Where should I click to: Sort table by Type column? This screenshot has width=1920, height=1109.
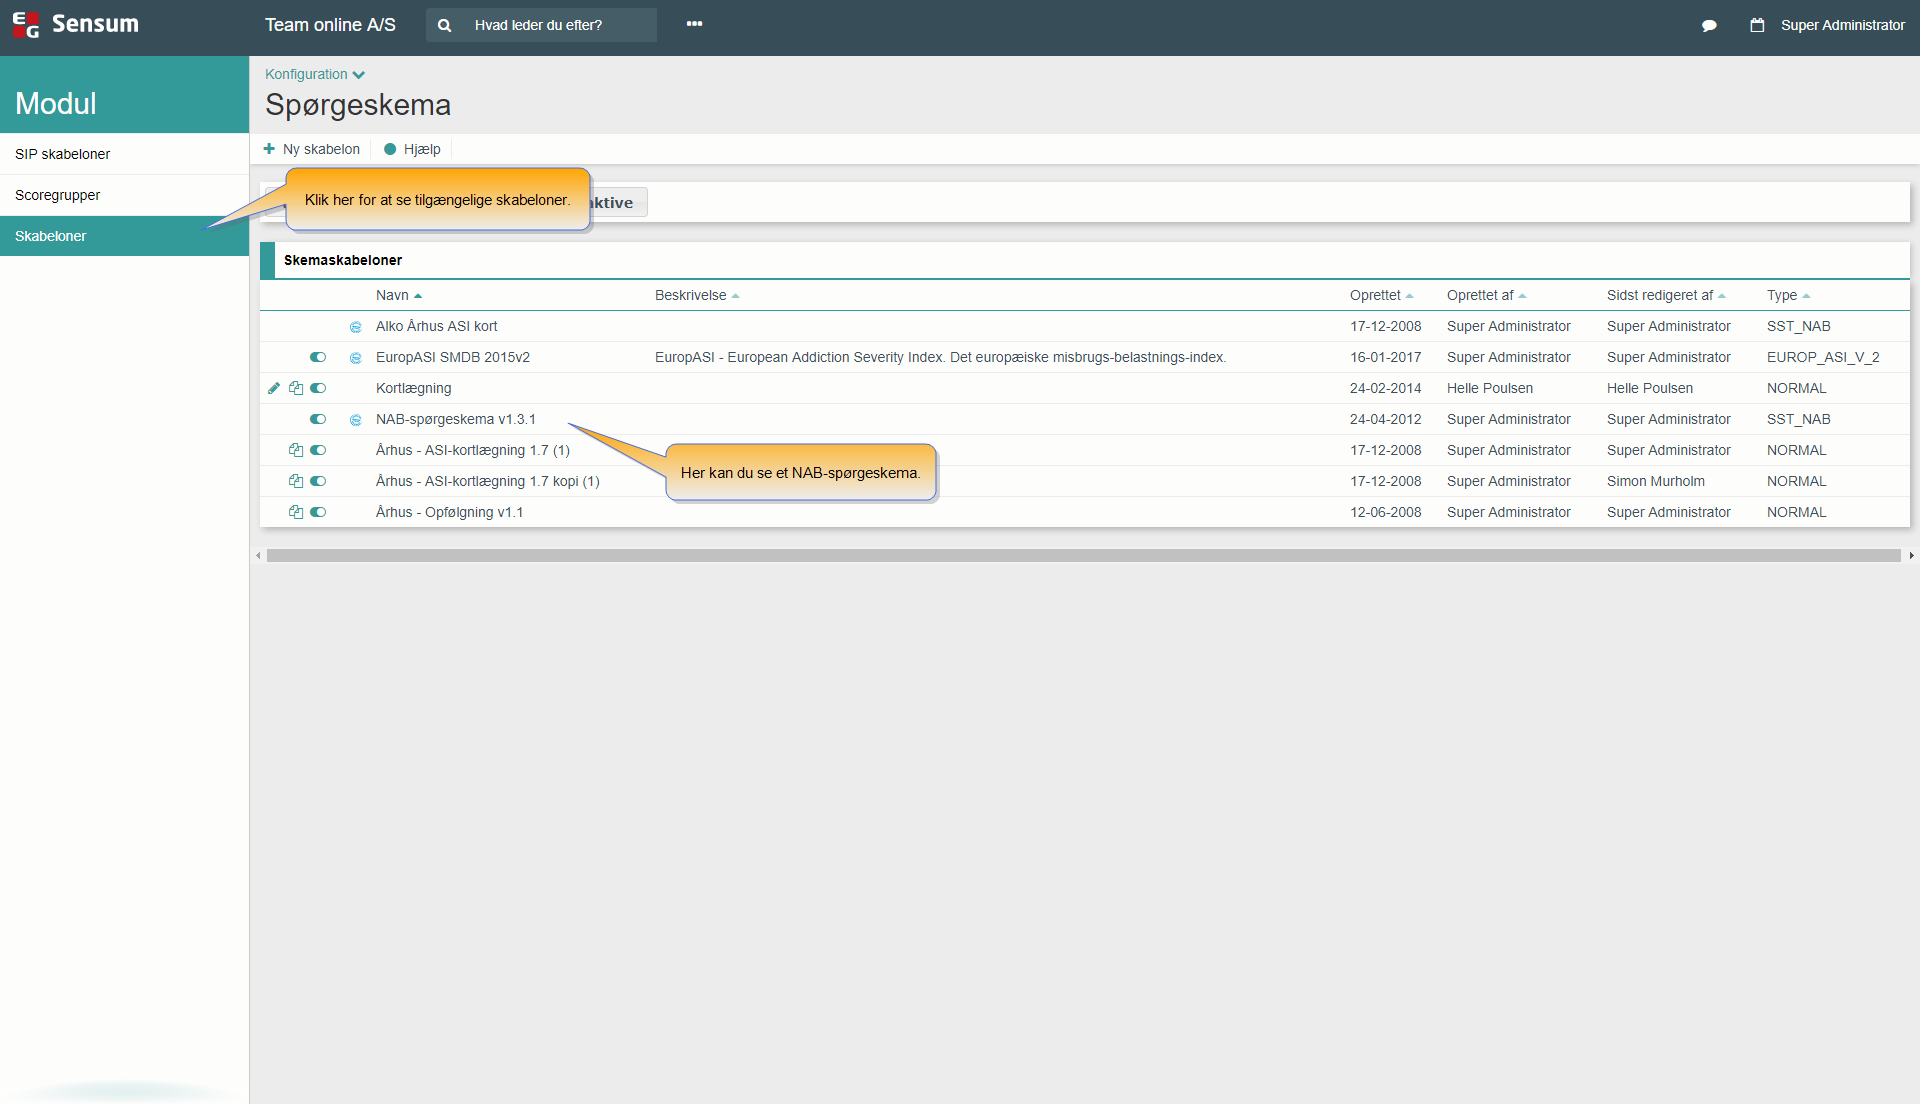[1788, 295]
